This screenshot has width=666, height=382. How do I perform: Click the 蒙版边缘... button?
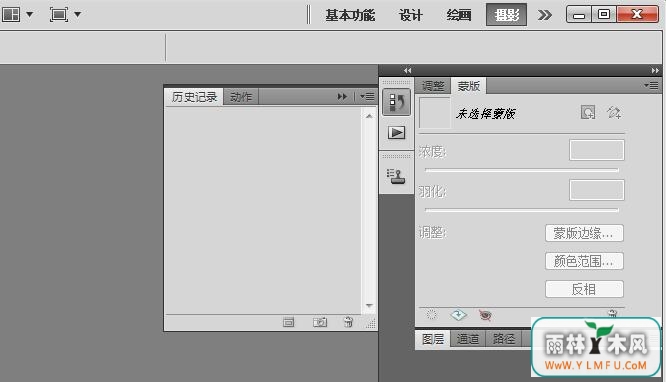point(584,233)
